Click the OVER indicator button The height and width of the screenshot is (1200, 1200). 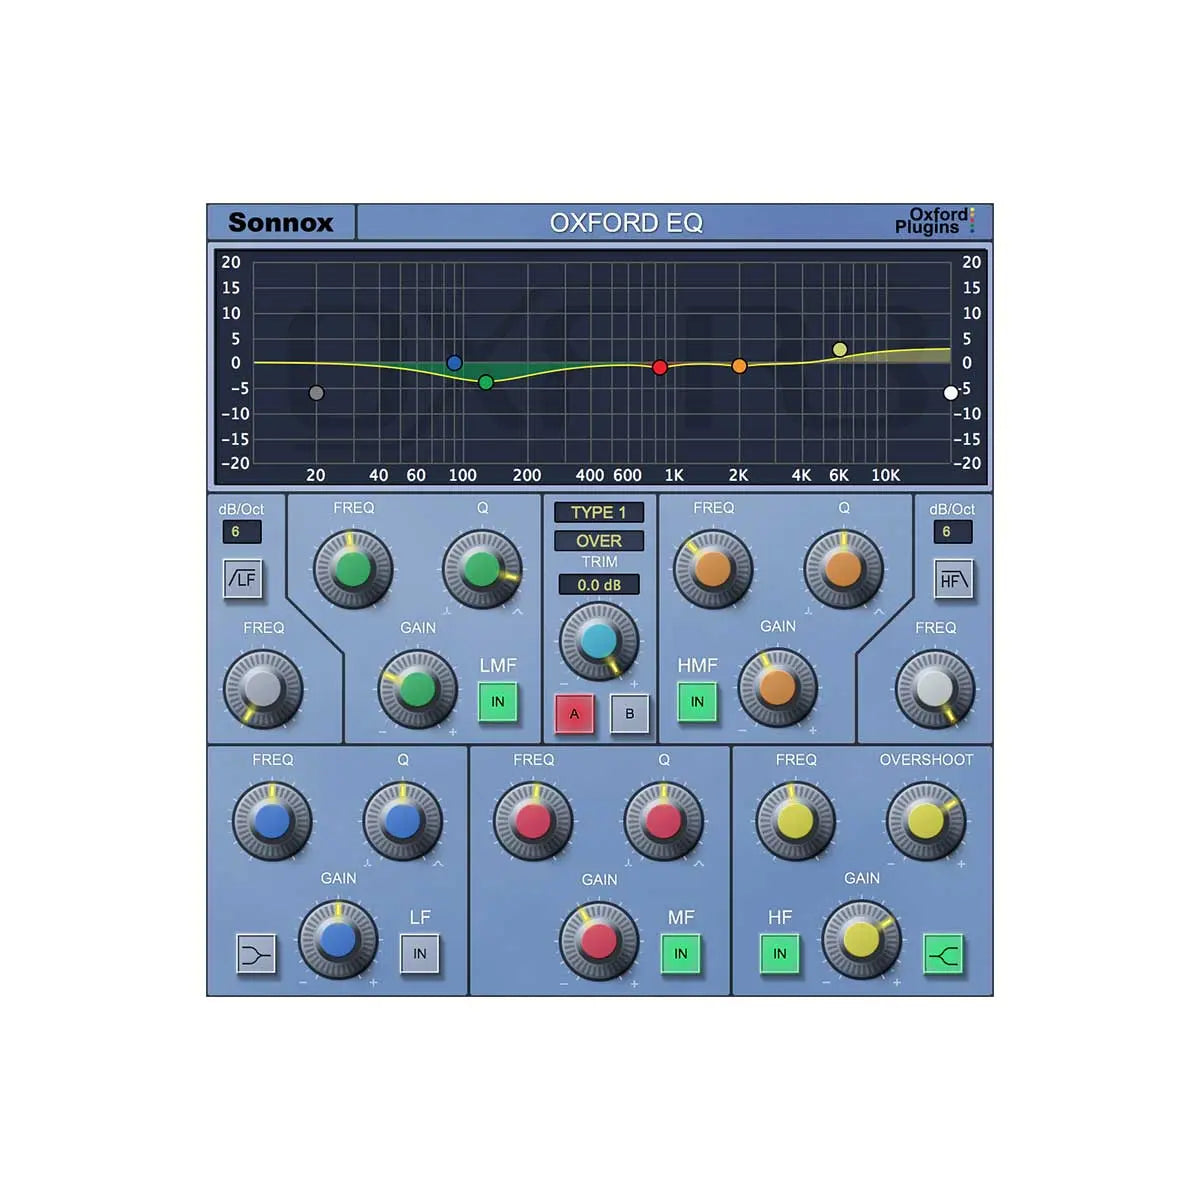point(597,540)
